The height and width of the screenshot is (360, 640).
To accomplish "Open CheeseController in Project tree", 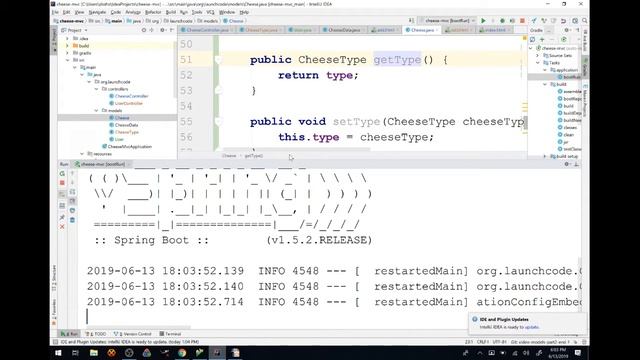I will click(129, 96).
